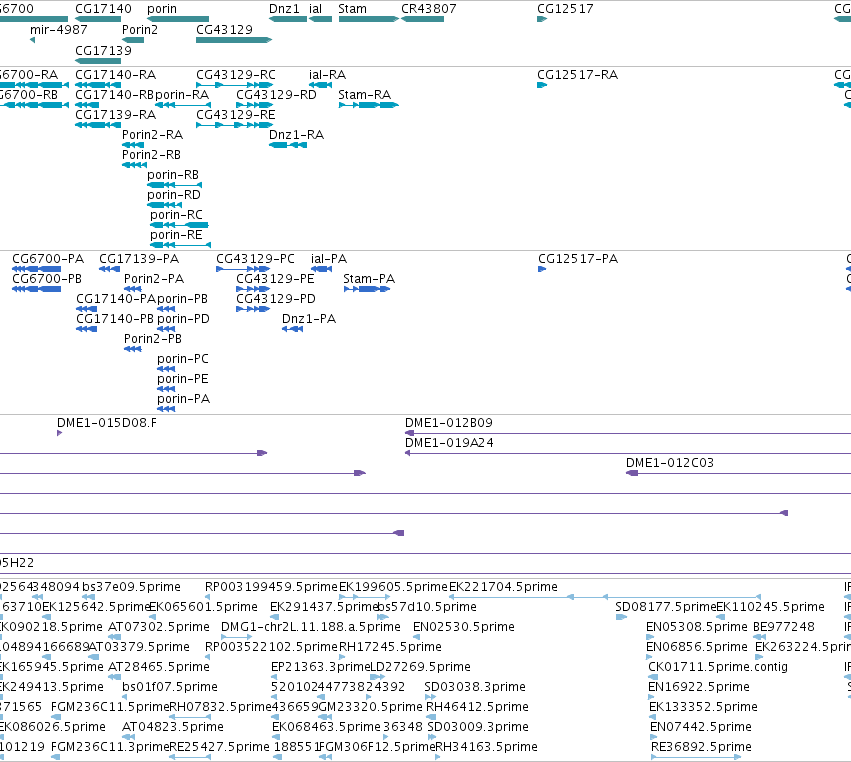Screen dimensions: 851x762
Task: Click the 'ial' gene label
Action: tap(315, 9)
